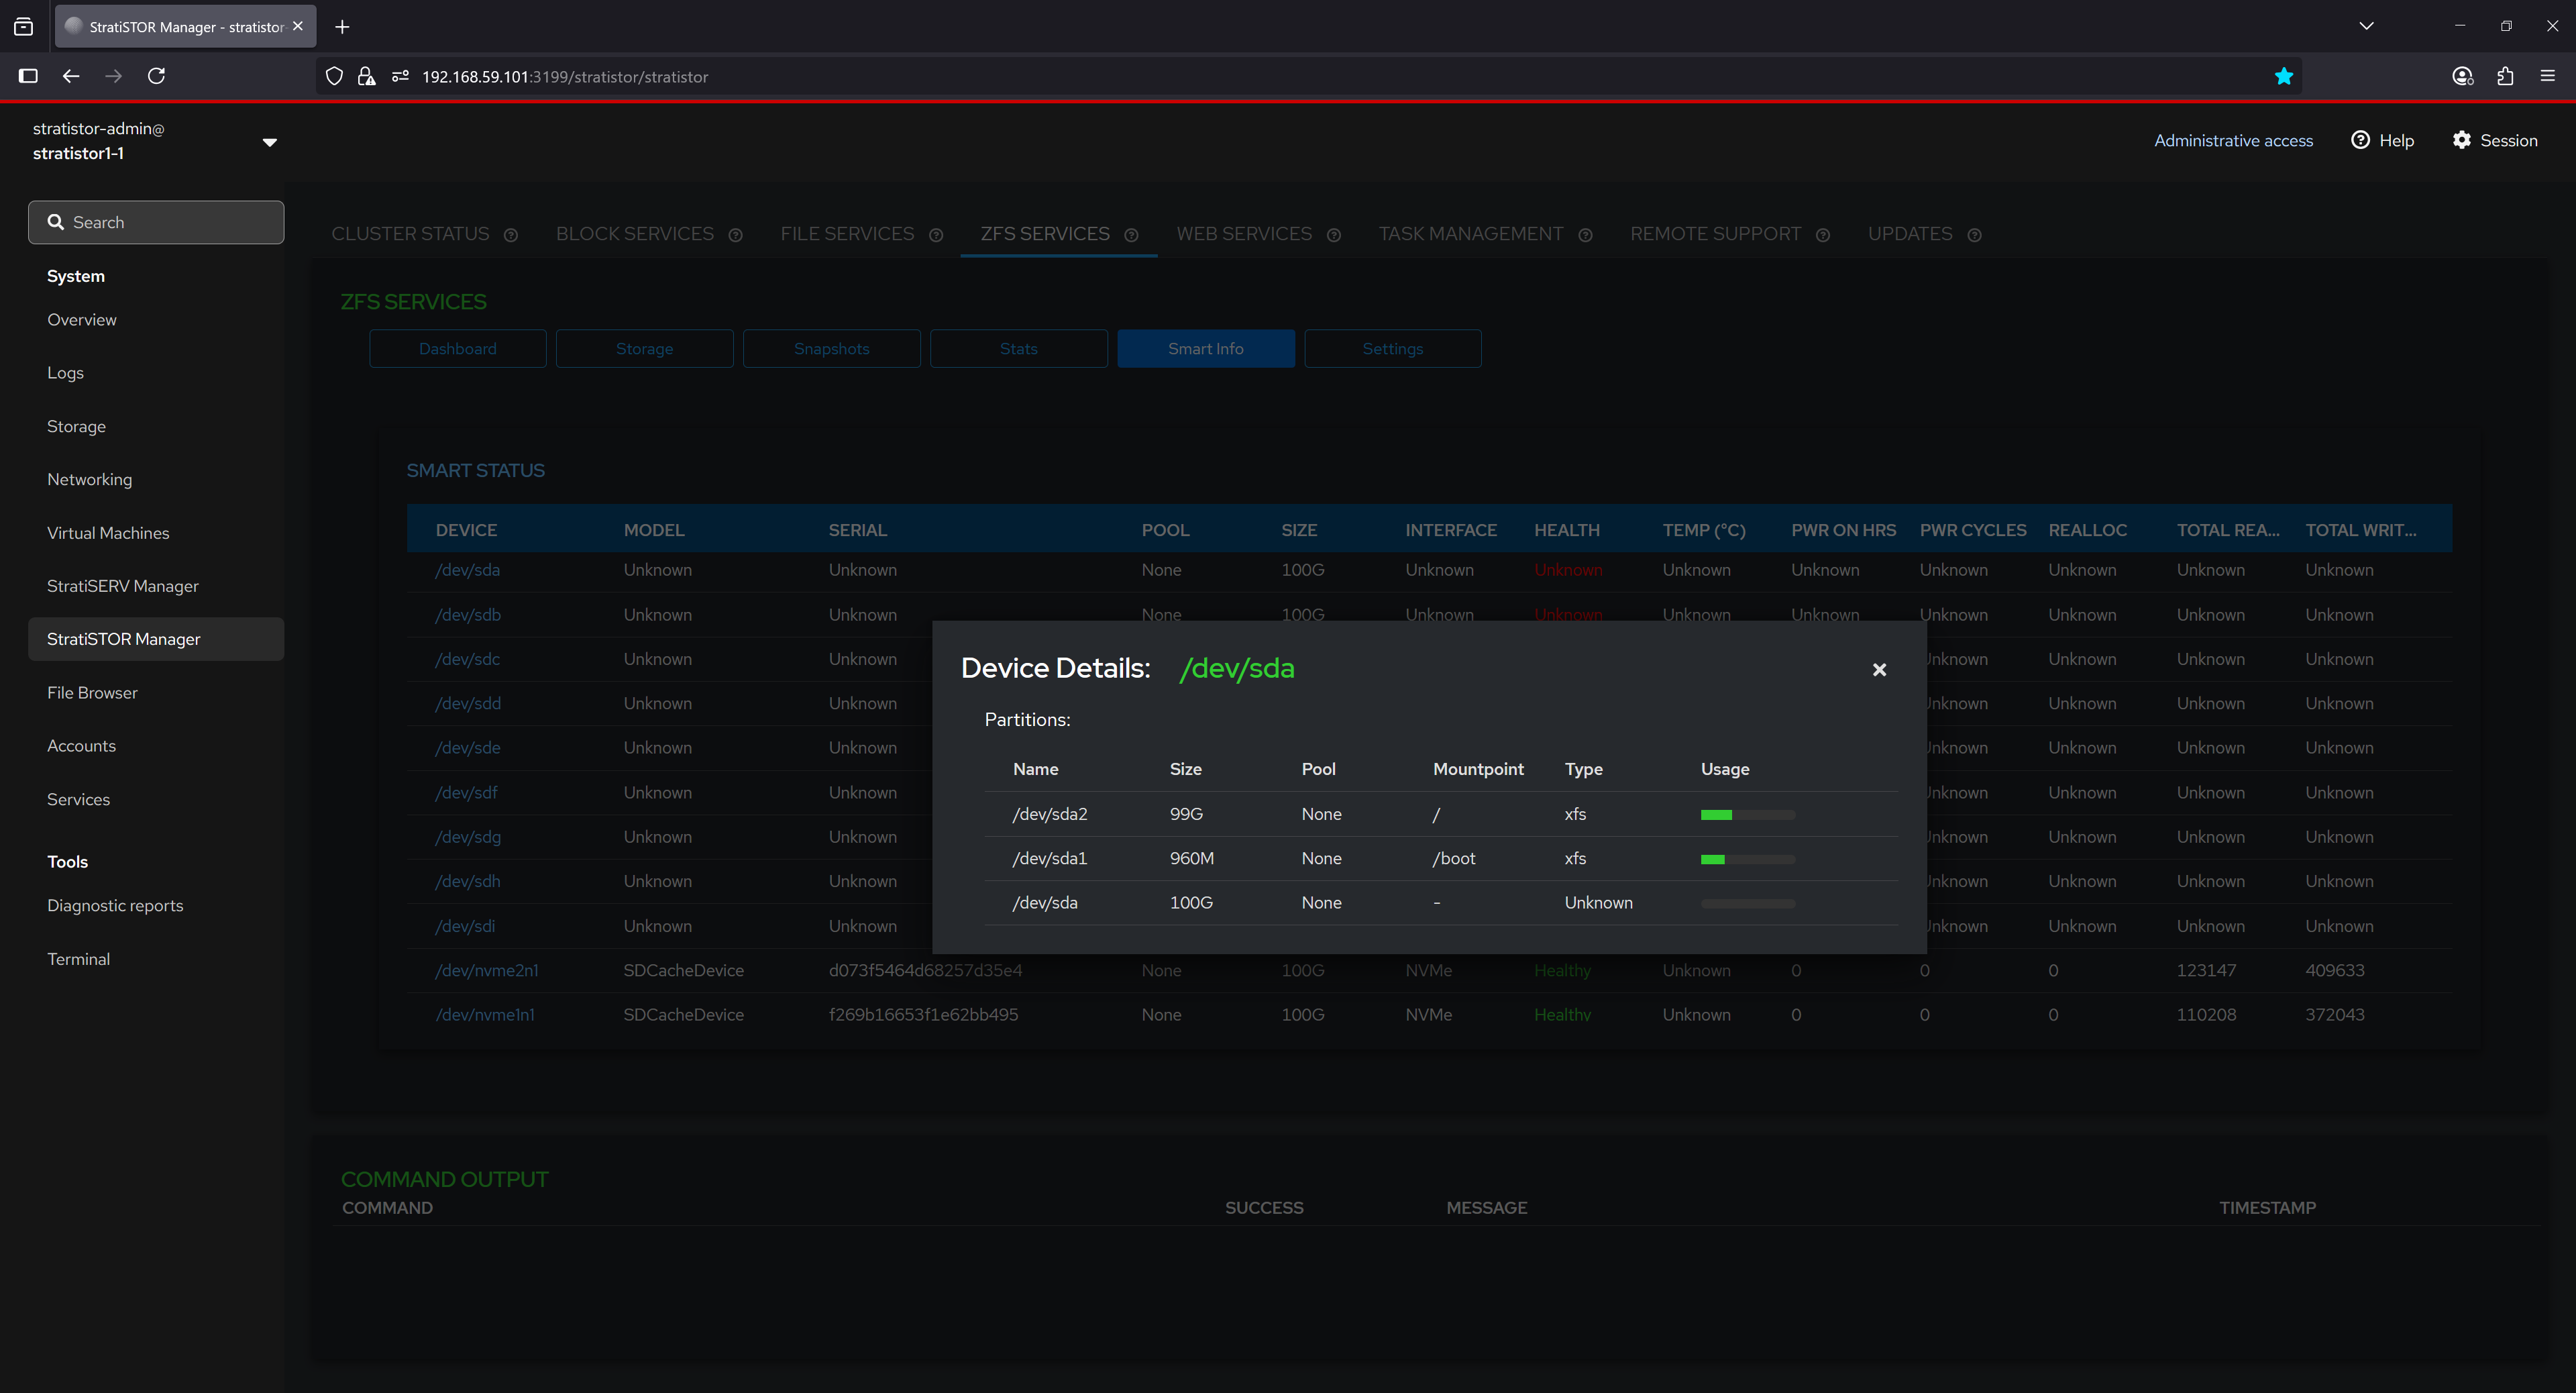Close the Device Details dialog

(1879, 670)
